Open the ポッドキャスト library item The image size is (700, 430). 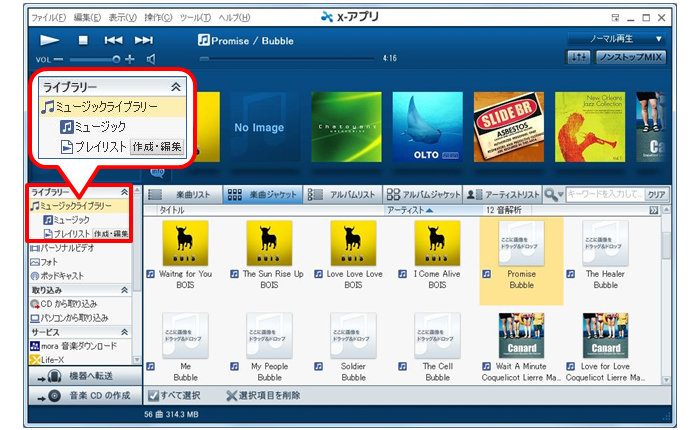tap(67, 275)
